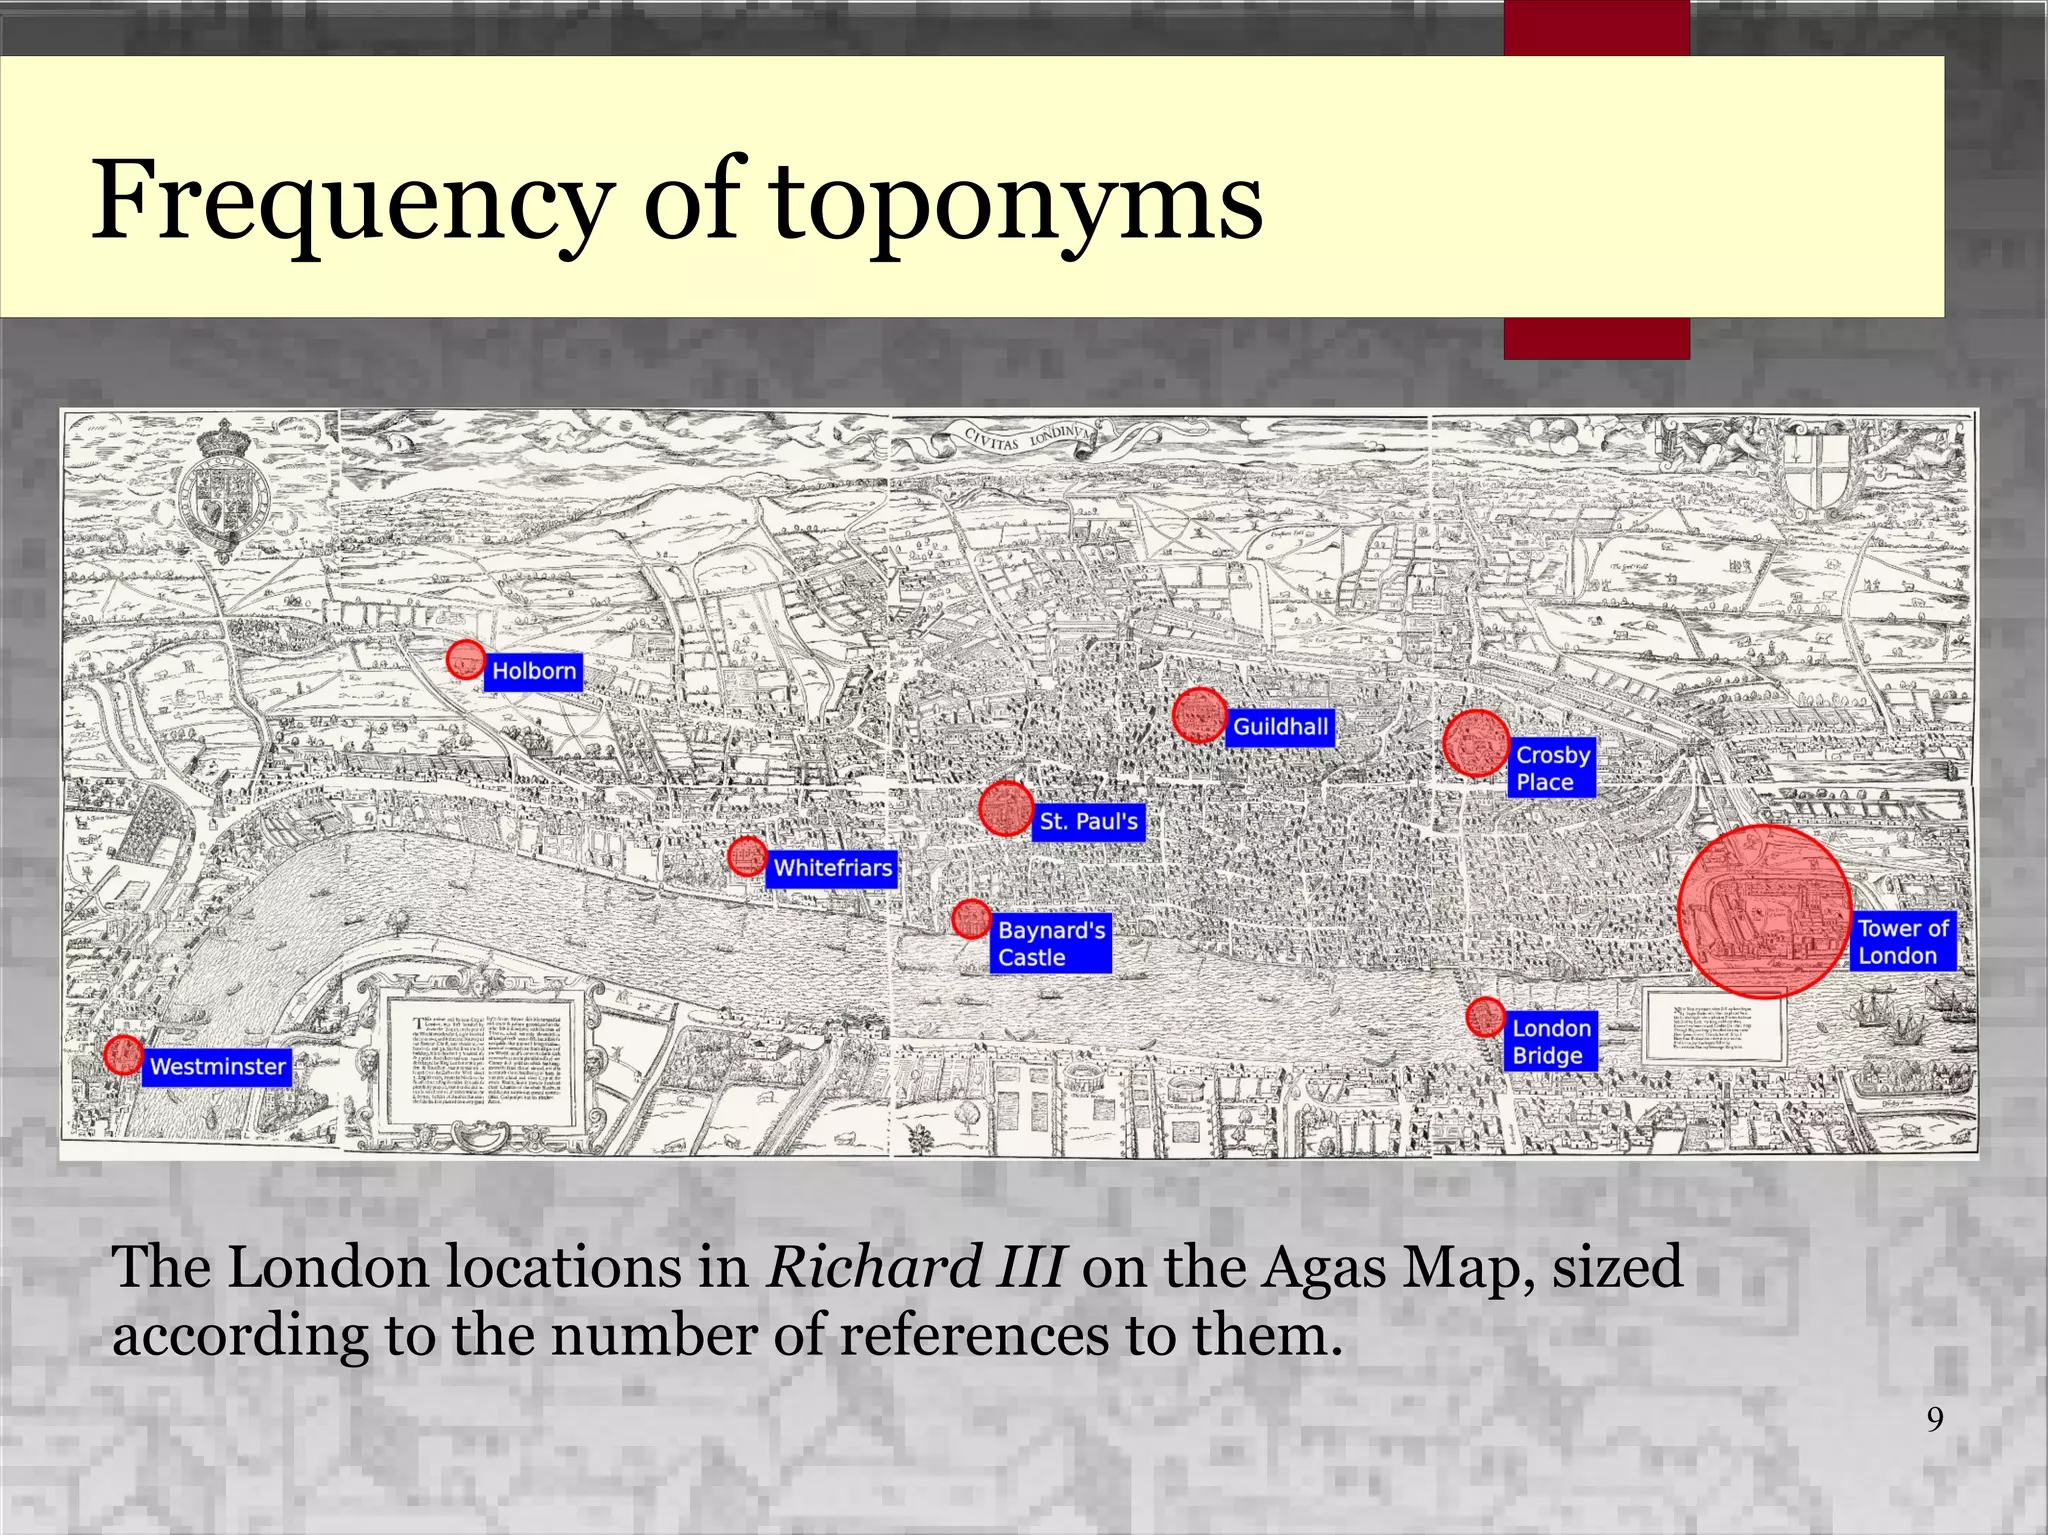The image size is (2048, 1535).
Task: Click the red marker beside Guildhall
Action: point(1199,715)
